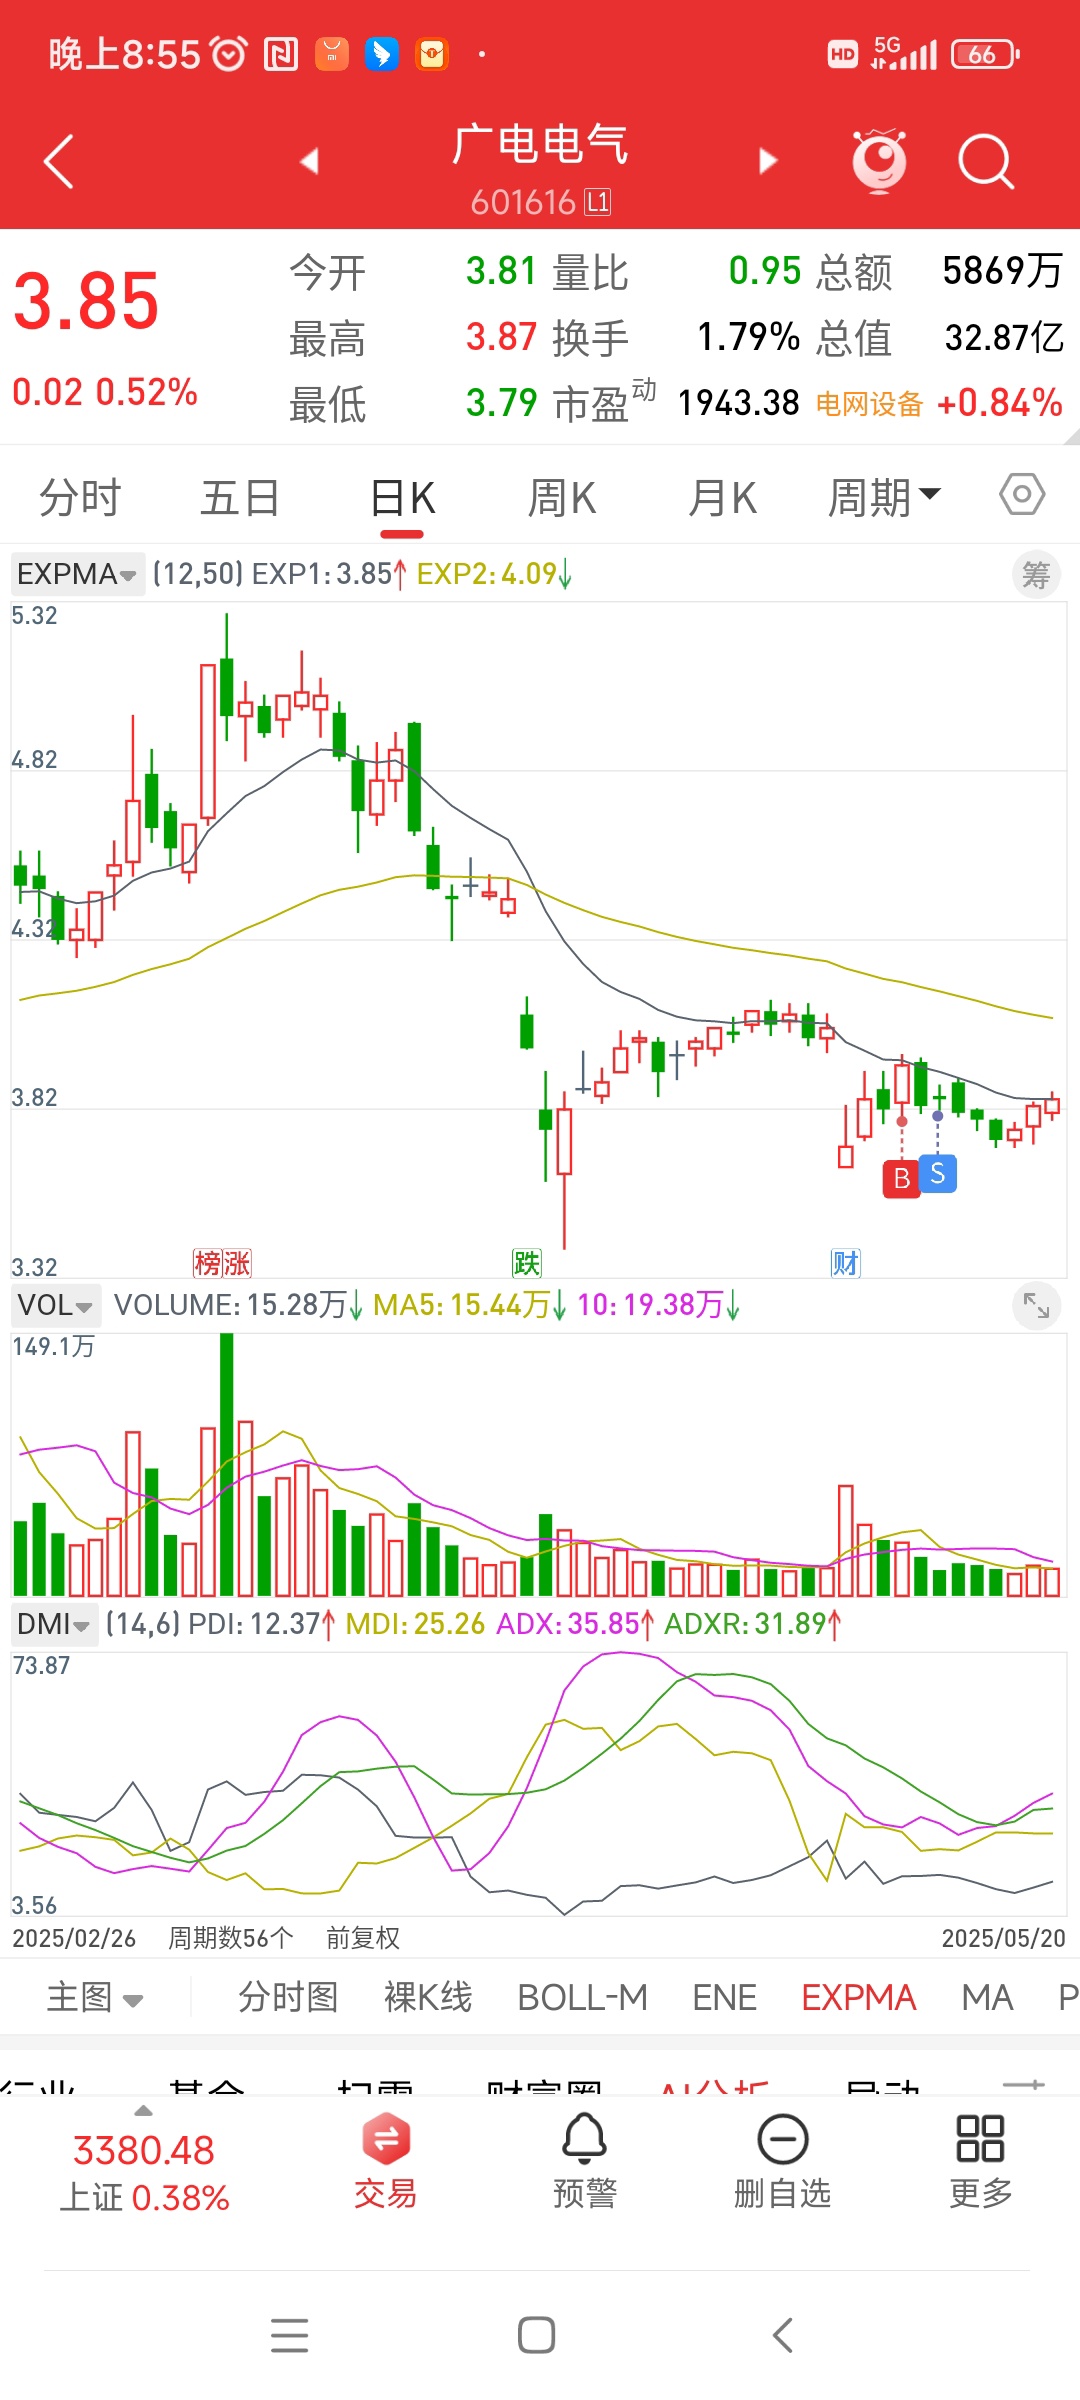This screenshot has width=1080, height=2400.
Task: Tap the 总额 5869万 value
Action: (x=1002, y=271)
